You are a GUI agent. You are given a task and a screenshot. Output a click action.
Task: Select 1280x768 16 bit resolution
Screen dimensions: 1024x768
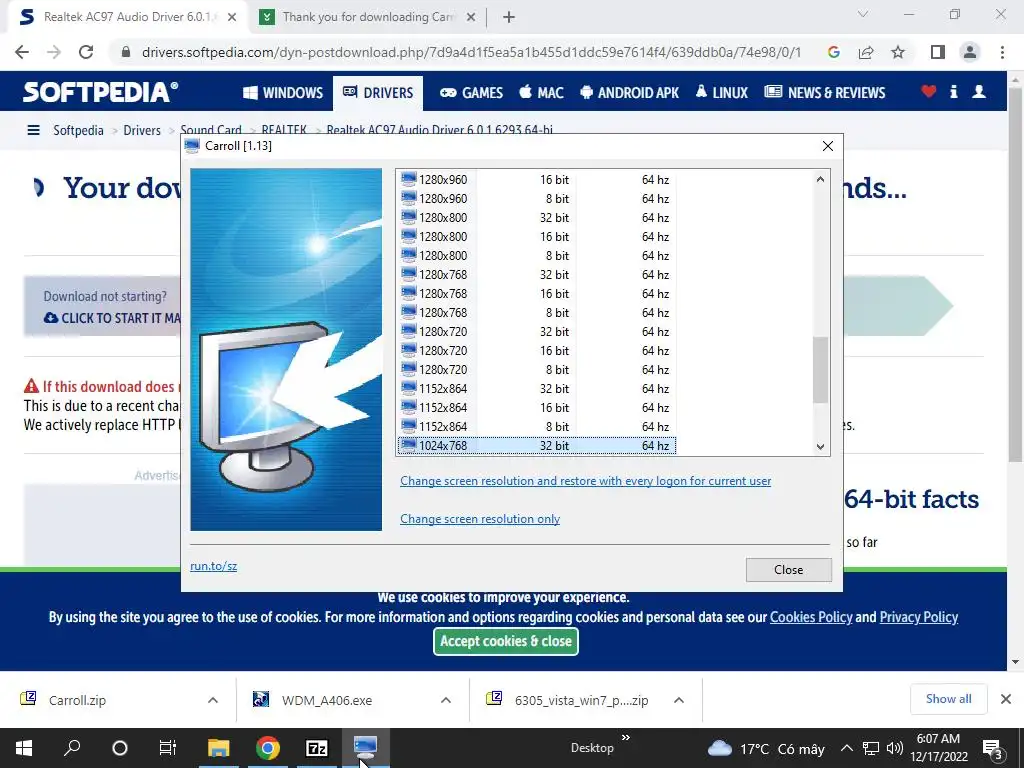[537, 293]
